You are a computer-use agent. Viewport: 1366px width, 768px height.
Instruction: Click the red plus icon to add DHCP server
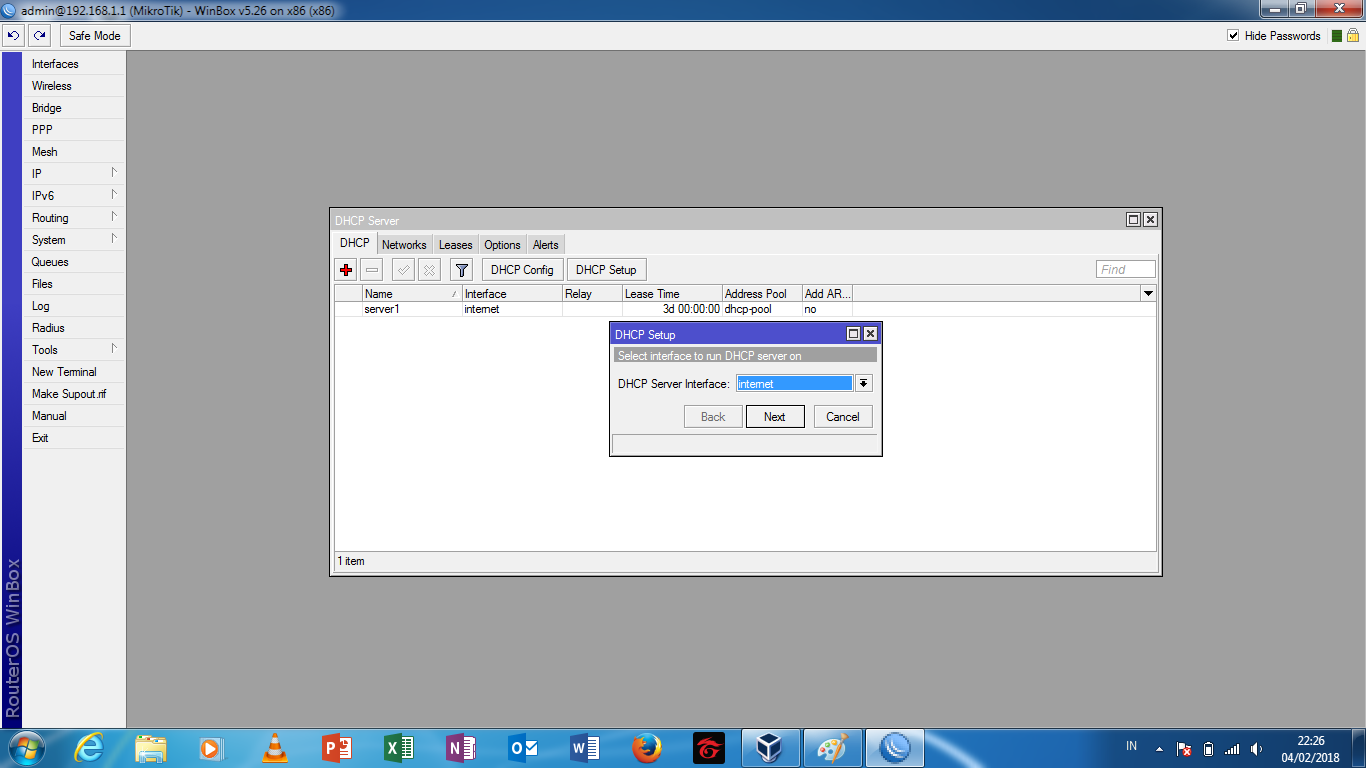click(x=345, y=269)
